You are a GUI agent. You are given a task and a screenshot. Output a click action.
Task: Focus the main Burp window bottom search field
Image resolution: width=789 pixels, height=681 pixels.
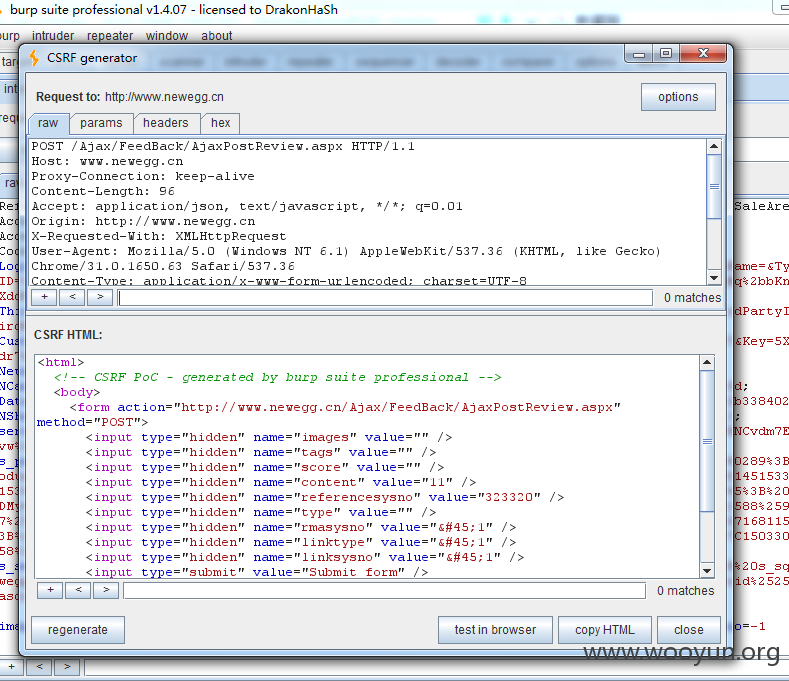436,668
